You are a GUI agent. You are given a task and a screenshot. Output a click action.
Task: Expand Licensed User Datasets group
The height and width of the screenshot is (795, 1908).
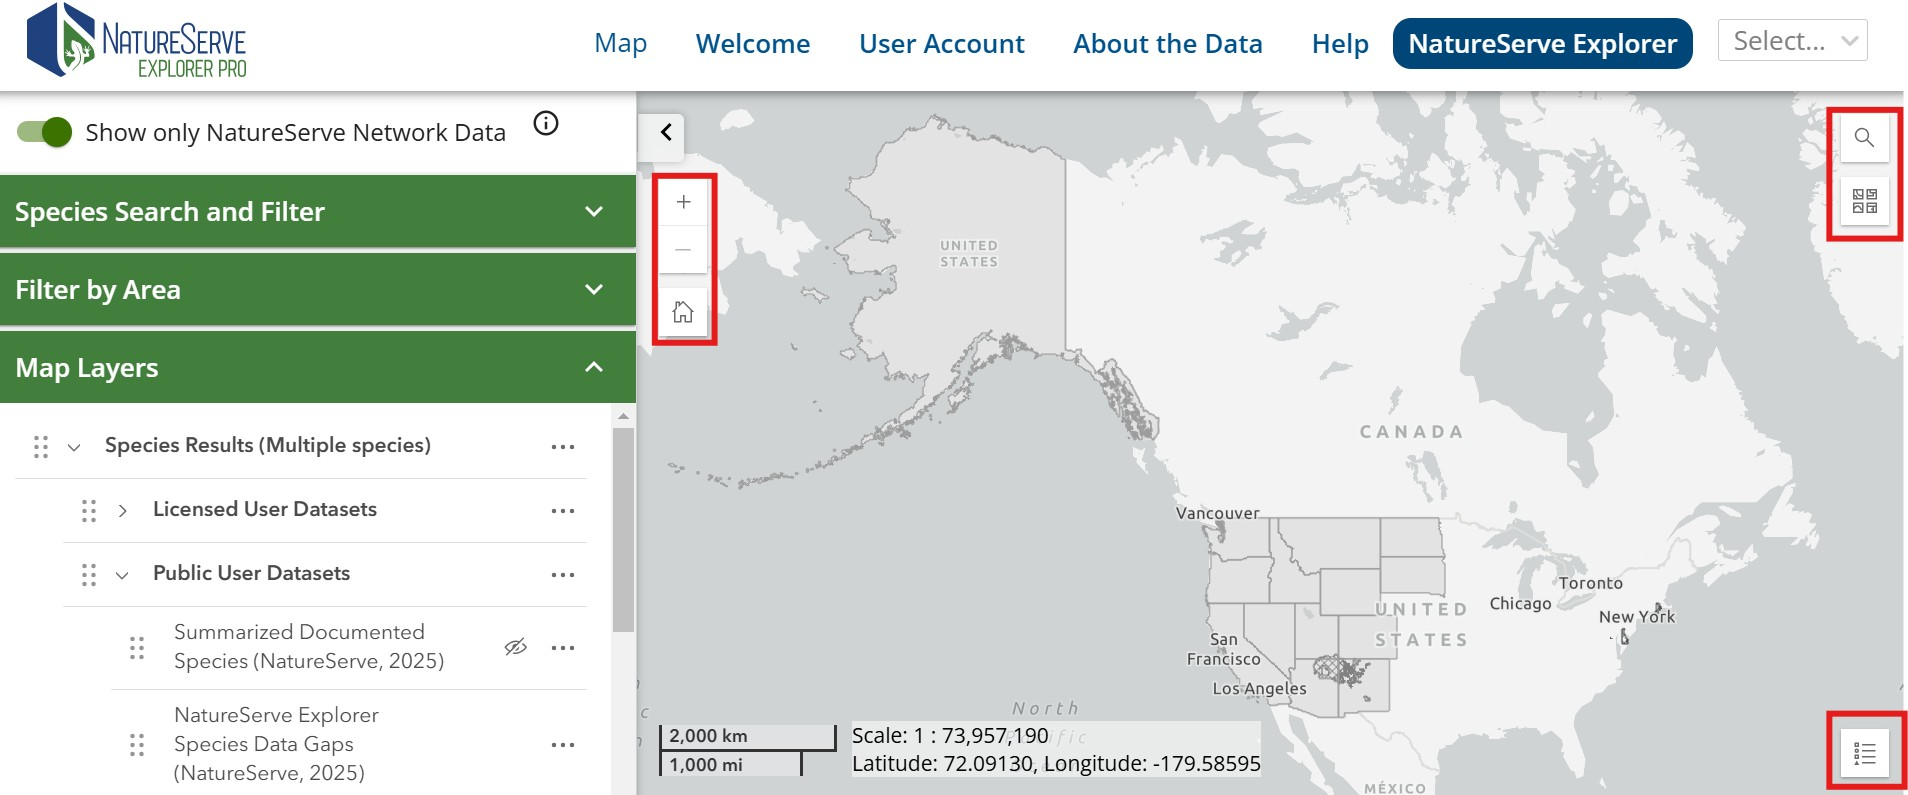point(122,511)
